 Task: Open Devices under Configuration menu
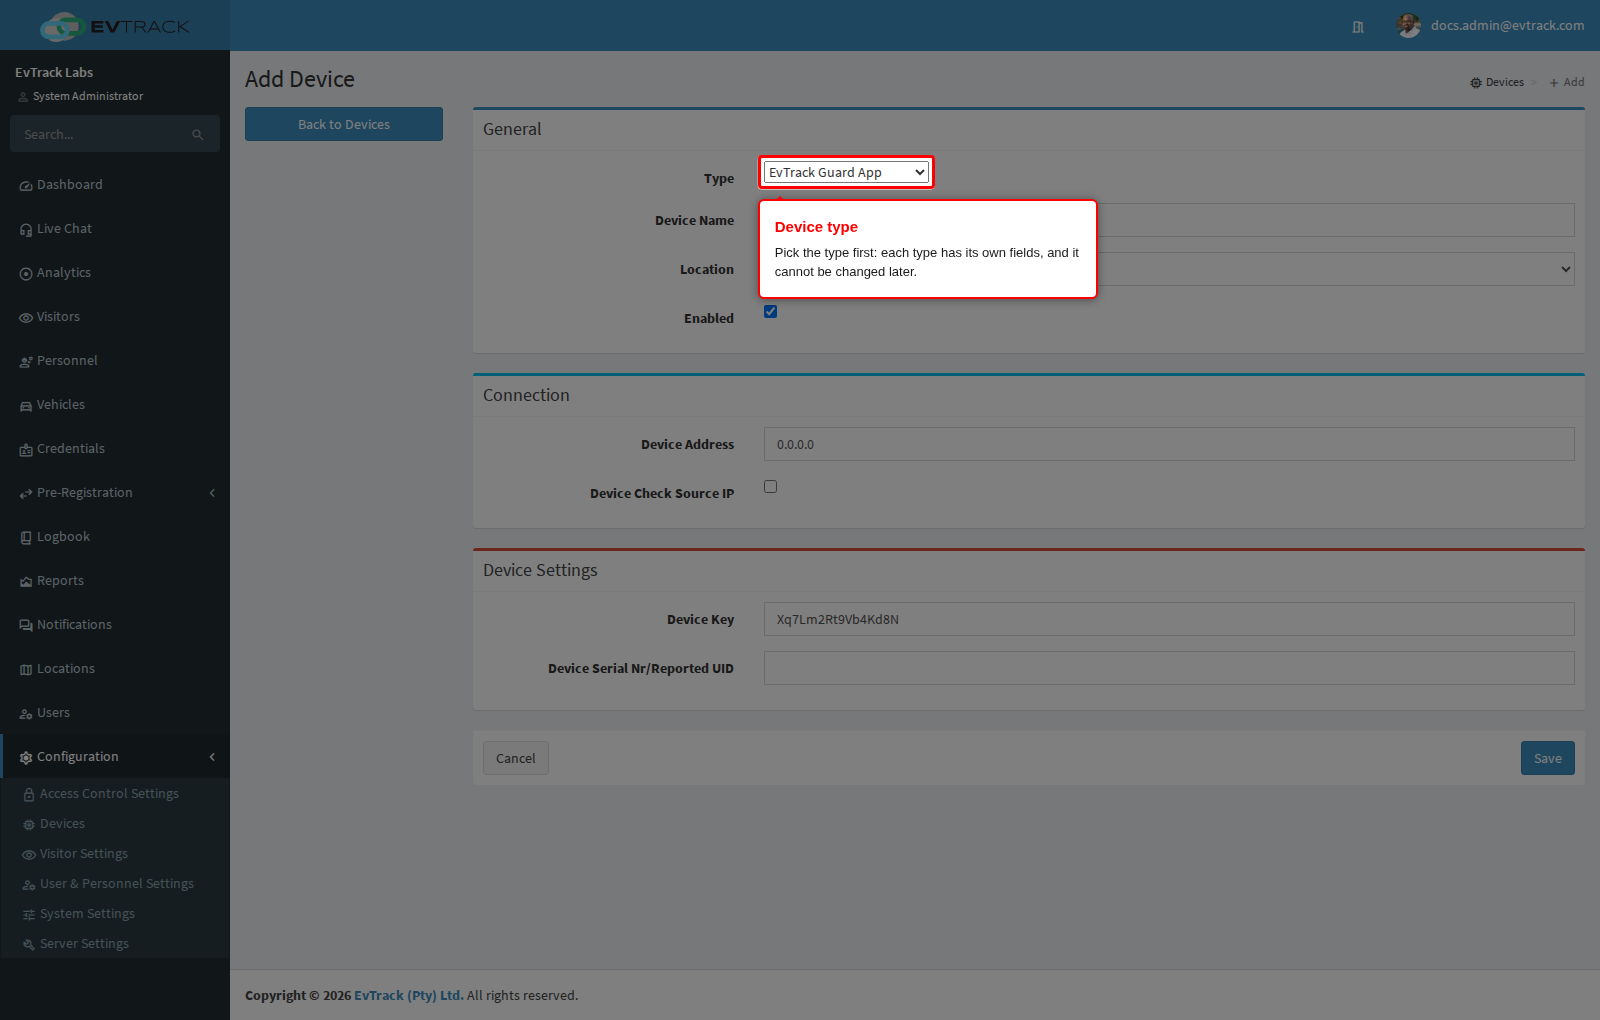coord(62,824)
